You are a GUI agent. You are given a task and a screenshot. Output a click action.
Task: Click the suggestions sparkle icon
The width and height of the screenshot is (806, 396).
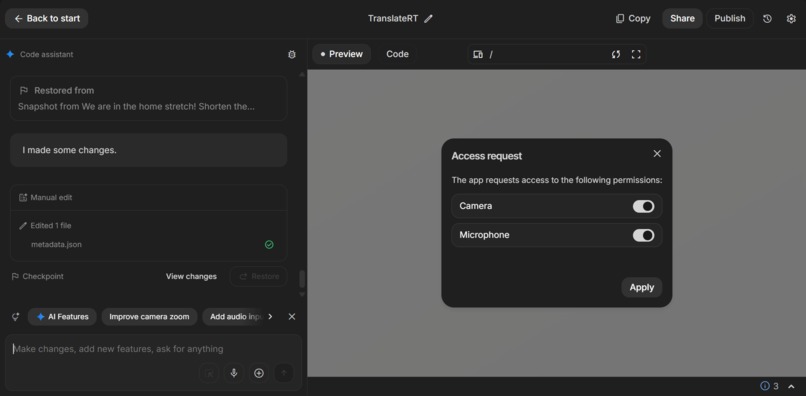15,317
